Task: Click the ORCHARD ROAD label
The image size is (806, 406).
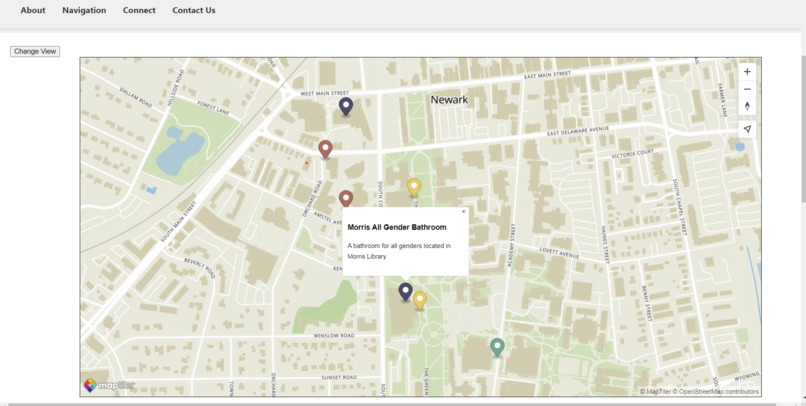Action: [x=312, y=197]
